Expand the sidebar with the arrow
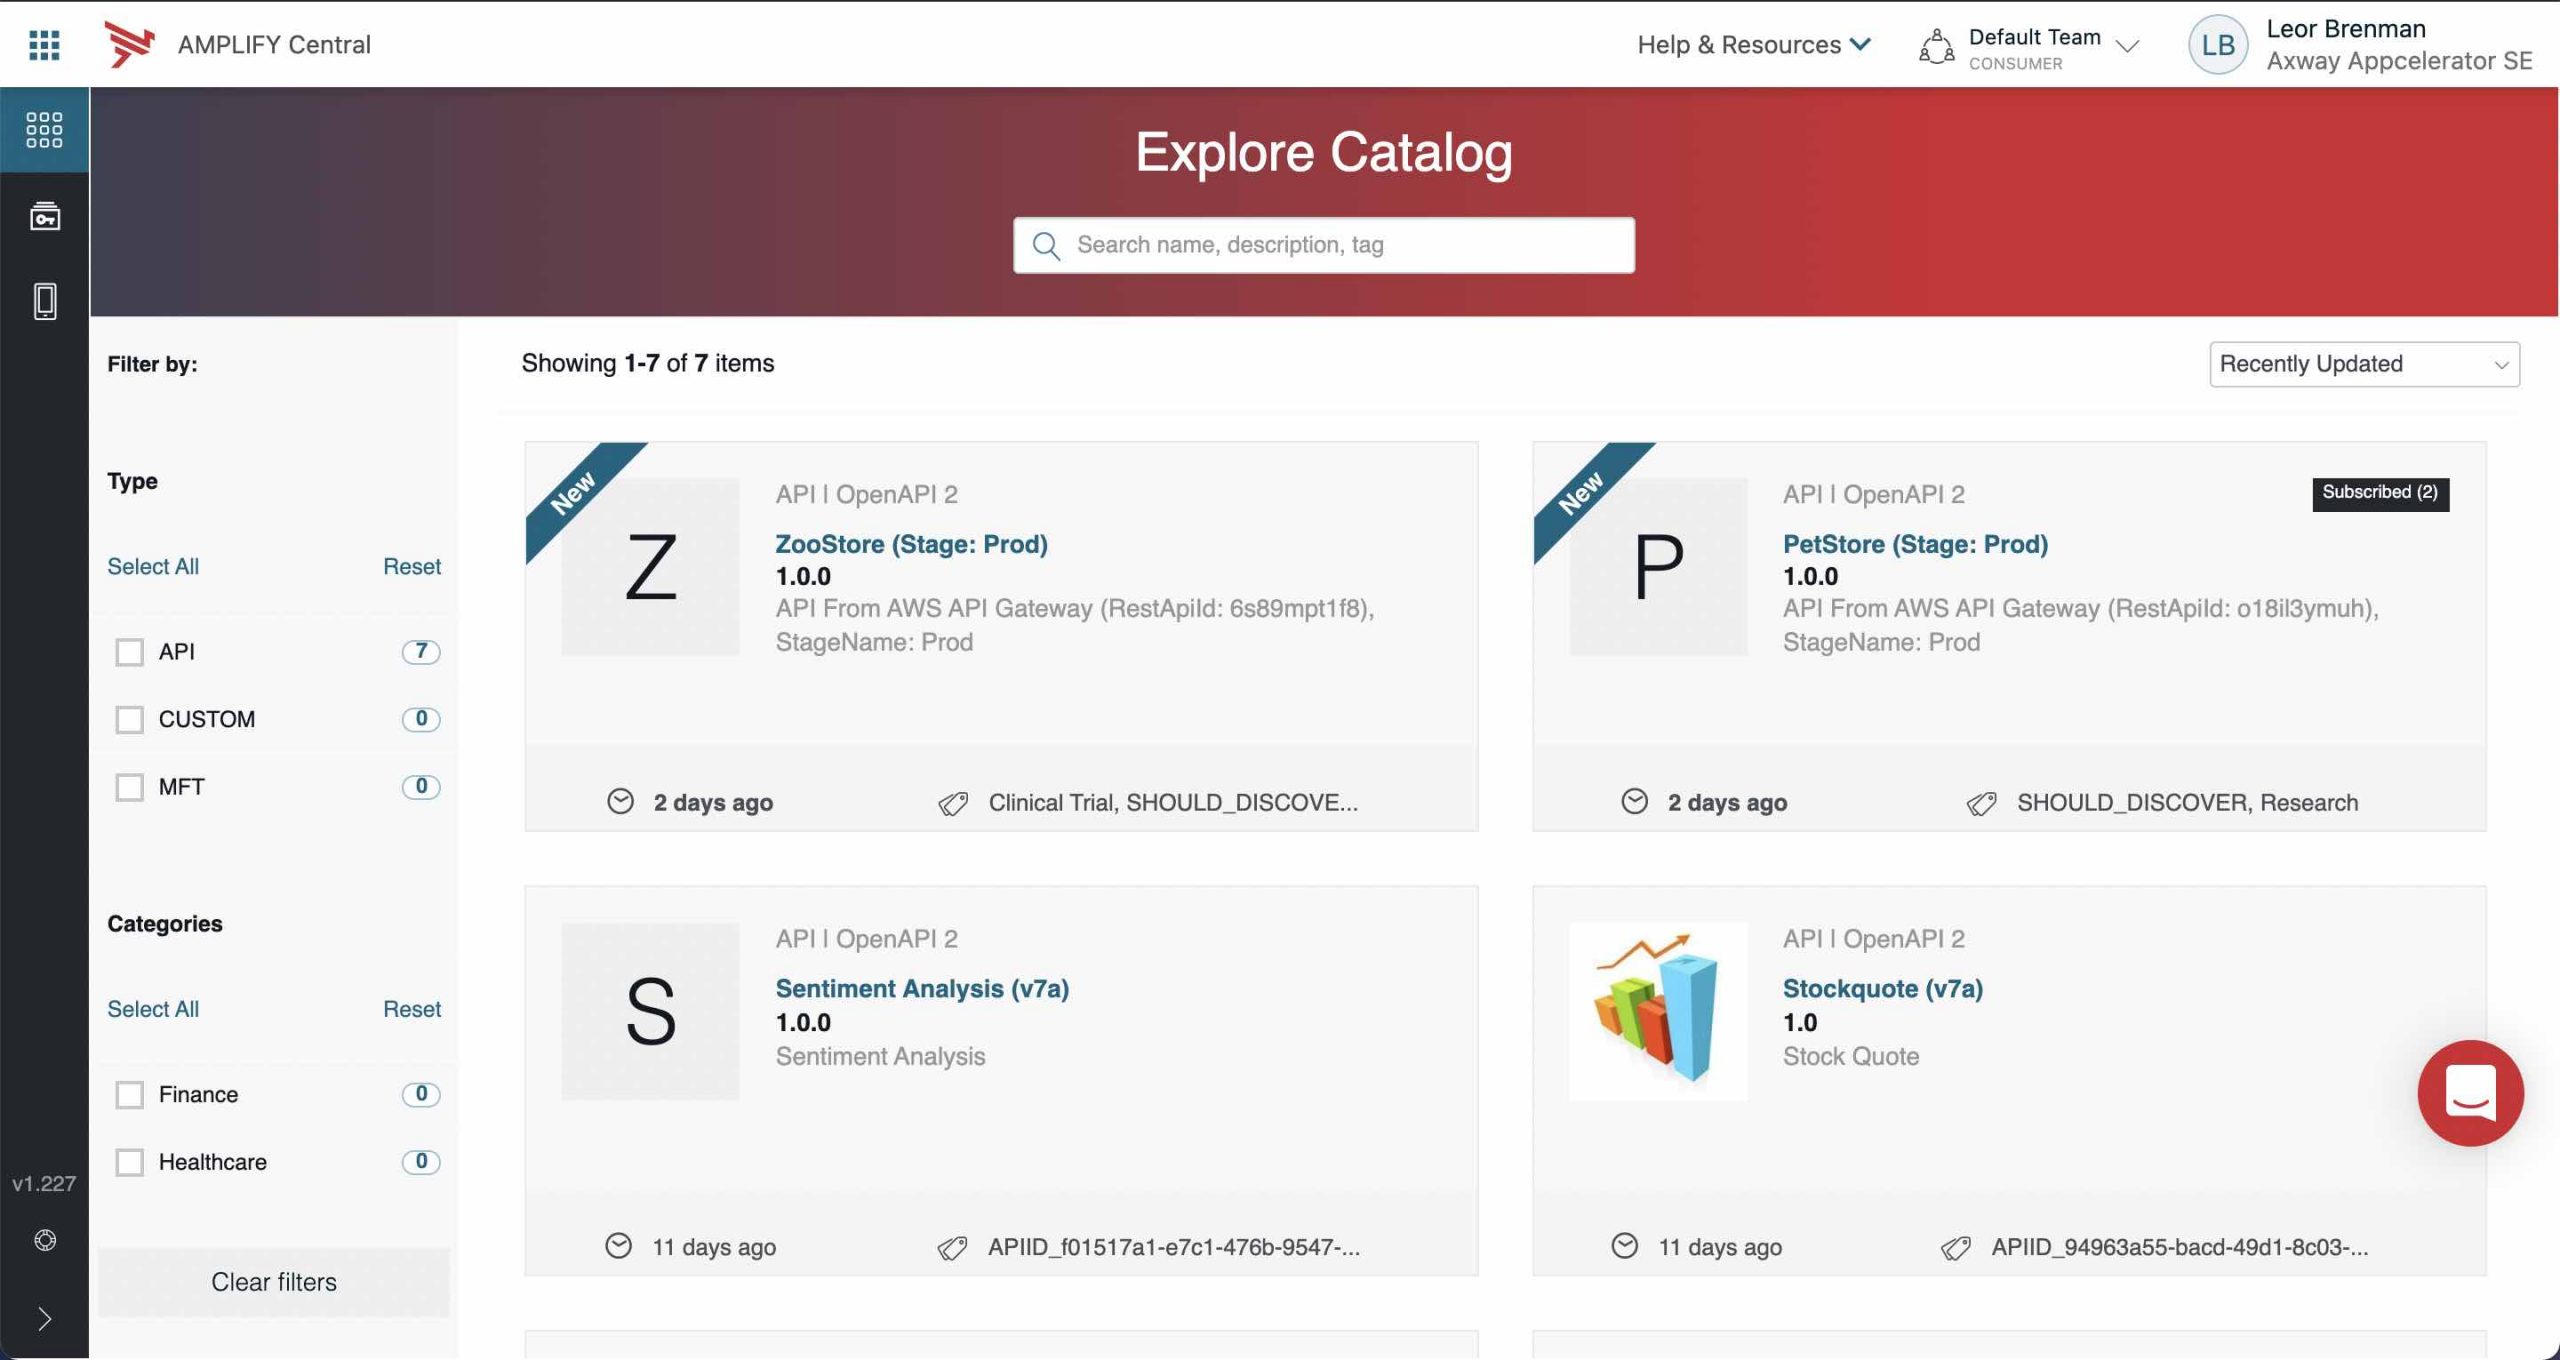Image resolution: width=2560 pixels, height=1360 pixels. 44,1319
